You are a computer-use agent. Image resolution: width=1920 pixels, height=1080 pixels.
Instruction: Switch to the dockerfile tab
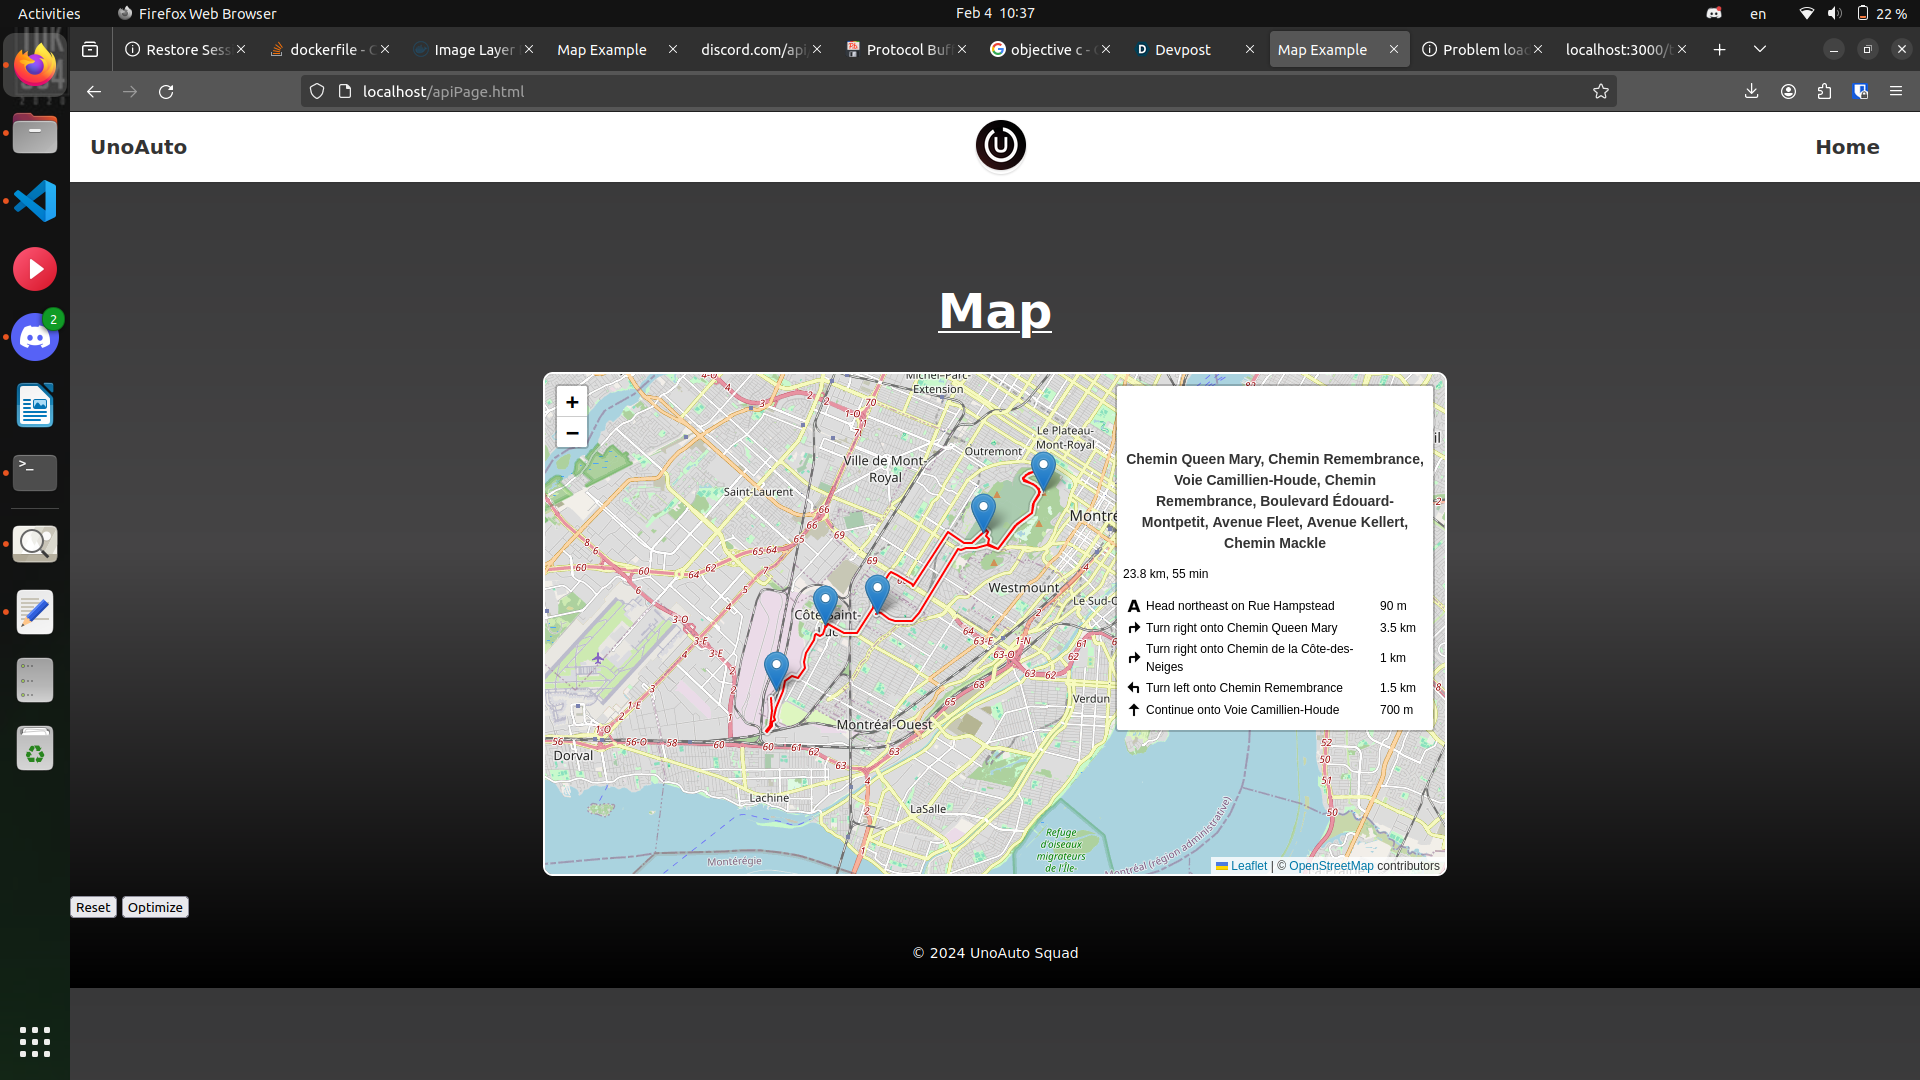(x=325, y=49)
